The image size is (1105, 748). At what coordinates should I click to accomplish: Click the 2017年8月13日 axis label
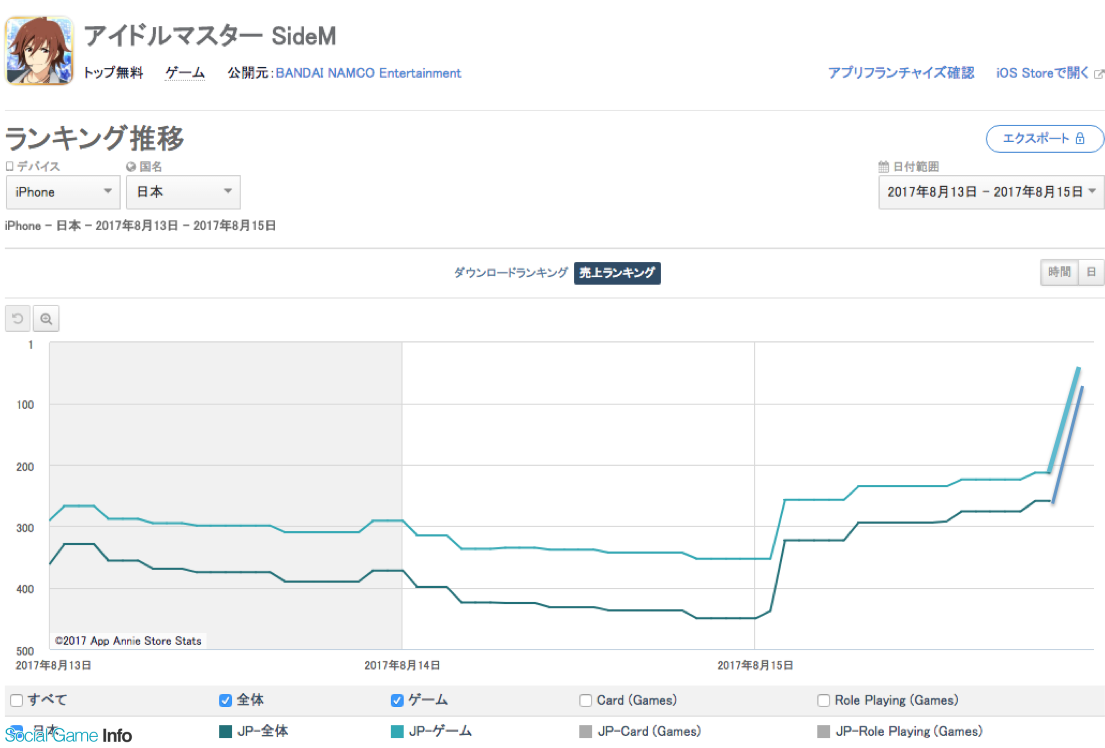53,666
